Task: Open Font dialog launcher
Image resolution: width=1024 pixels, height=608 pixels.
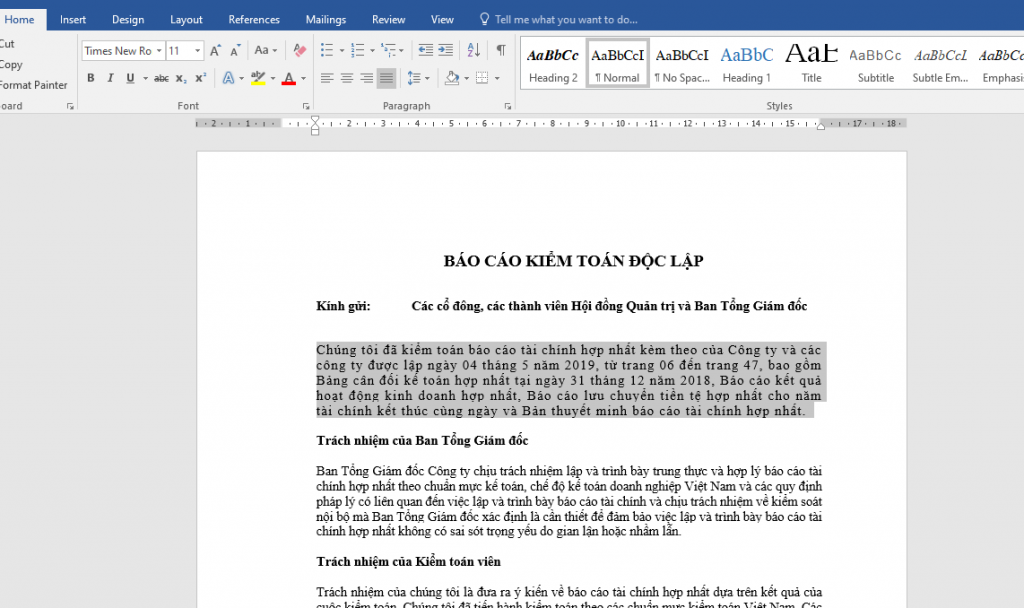Action: click(306, 106)
